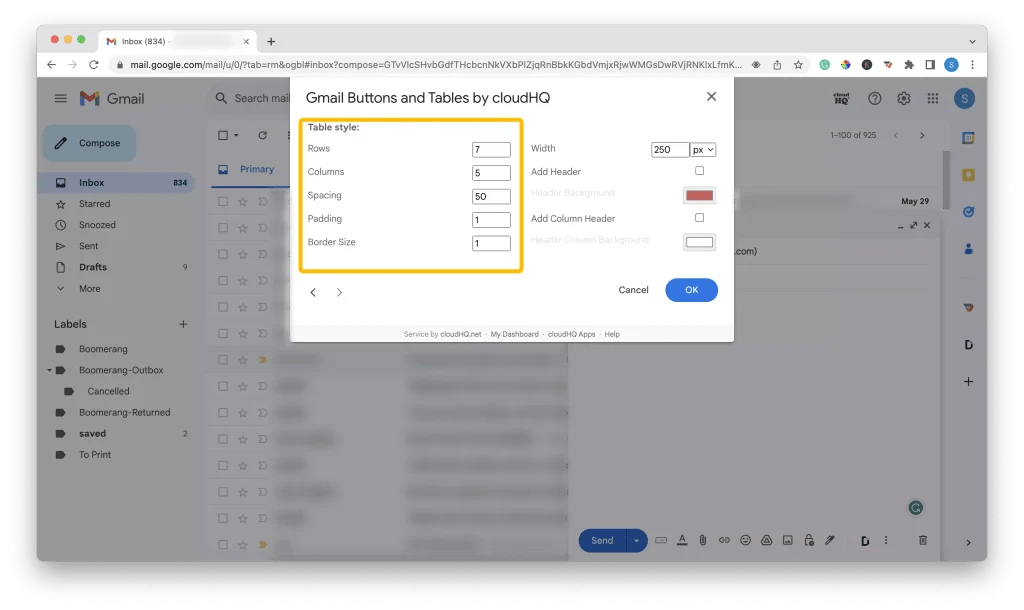Insert an emoji into the email

click(x=745, y=540)
